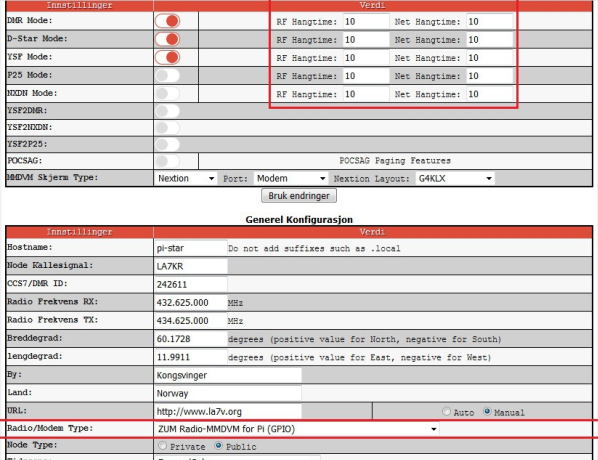Click the Bruk endringer button
Image resolution: width=598 pixels, height=460 pixels.
299,196
